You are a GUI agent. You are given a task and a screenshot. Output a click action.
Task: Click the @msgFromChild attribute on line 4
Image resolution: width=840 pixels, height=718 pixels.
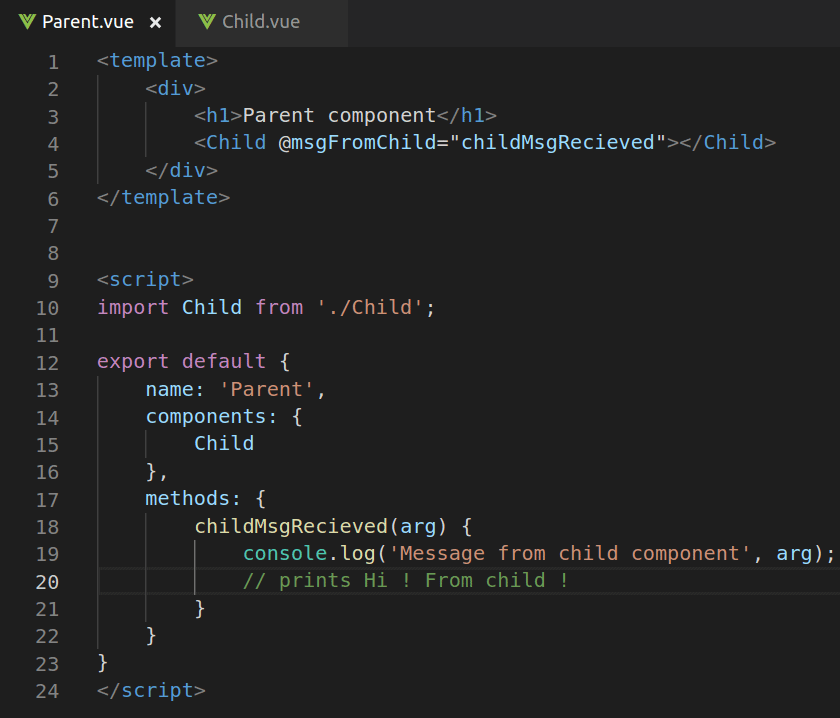tap(358, 143)
